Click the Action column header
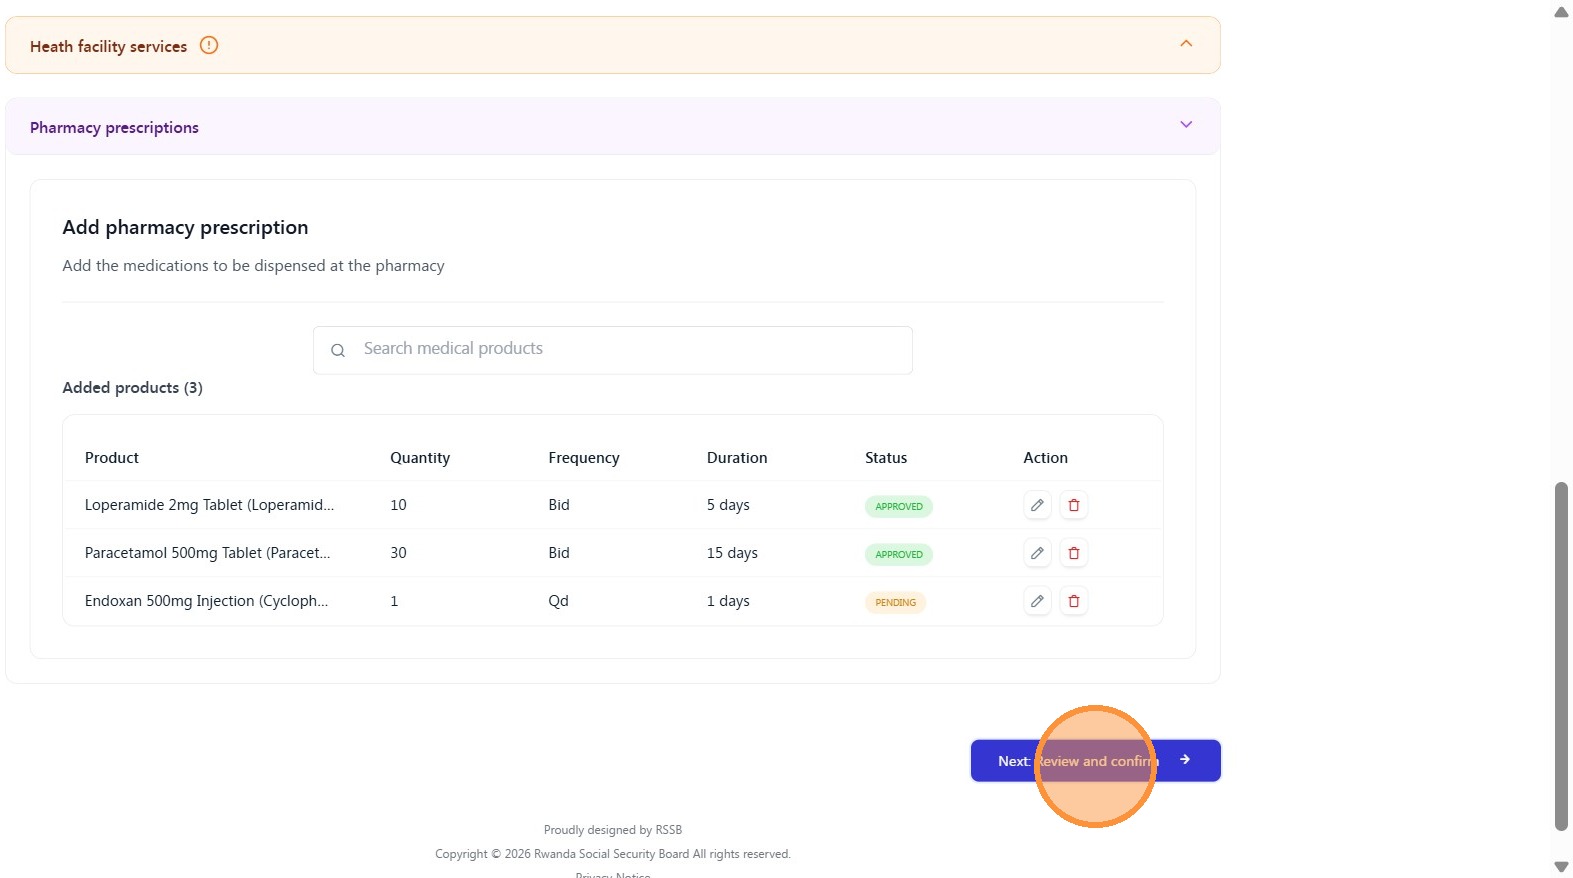Image resolution: width=1573 pixels, height=878 pixels. point(1045,458)
